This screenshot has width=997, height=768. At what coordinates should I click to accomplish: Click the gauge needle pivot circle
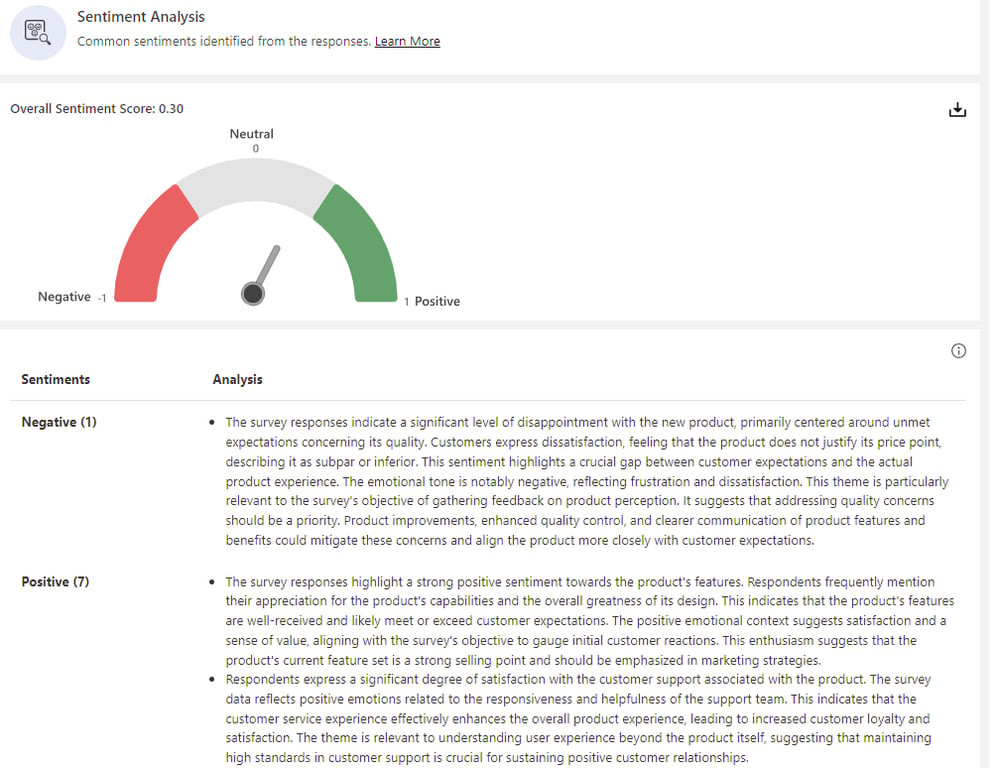(x=253, y=293)
